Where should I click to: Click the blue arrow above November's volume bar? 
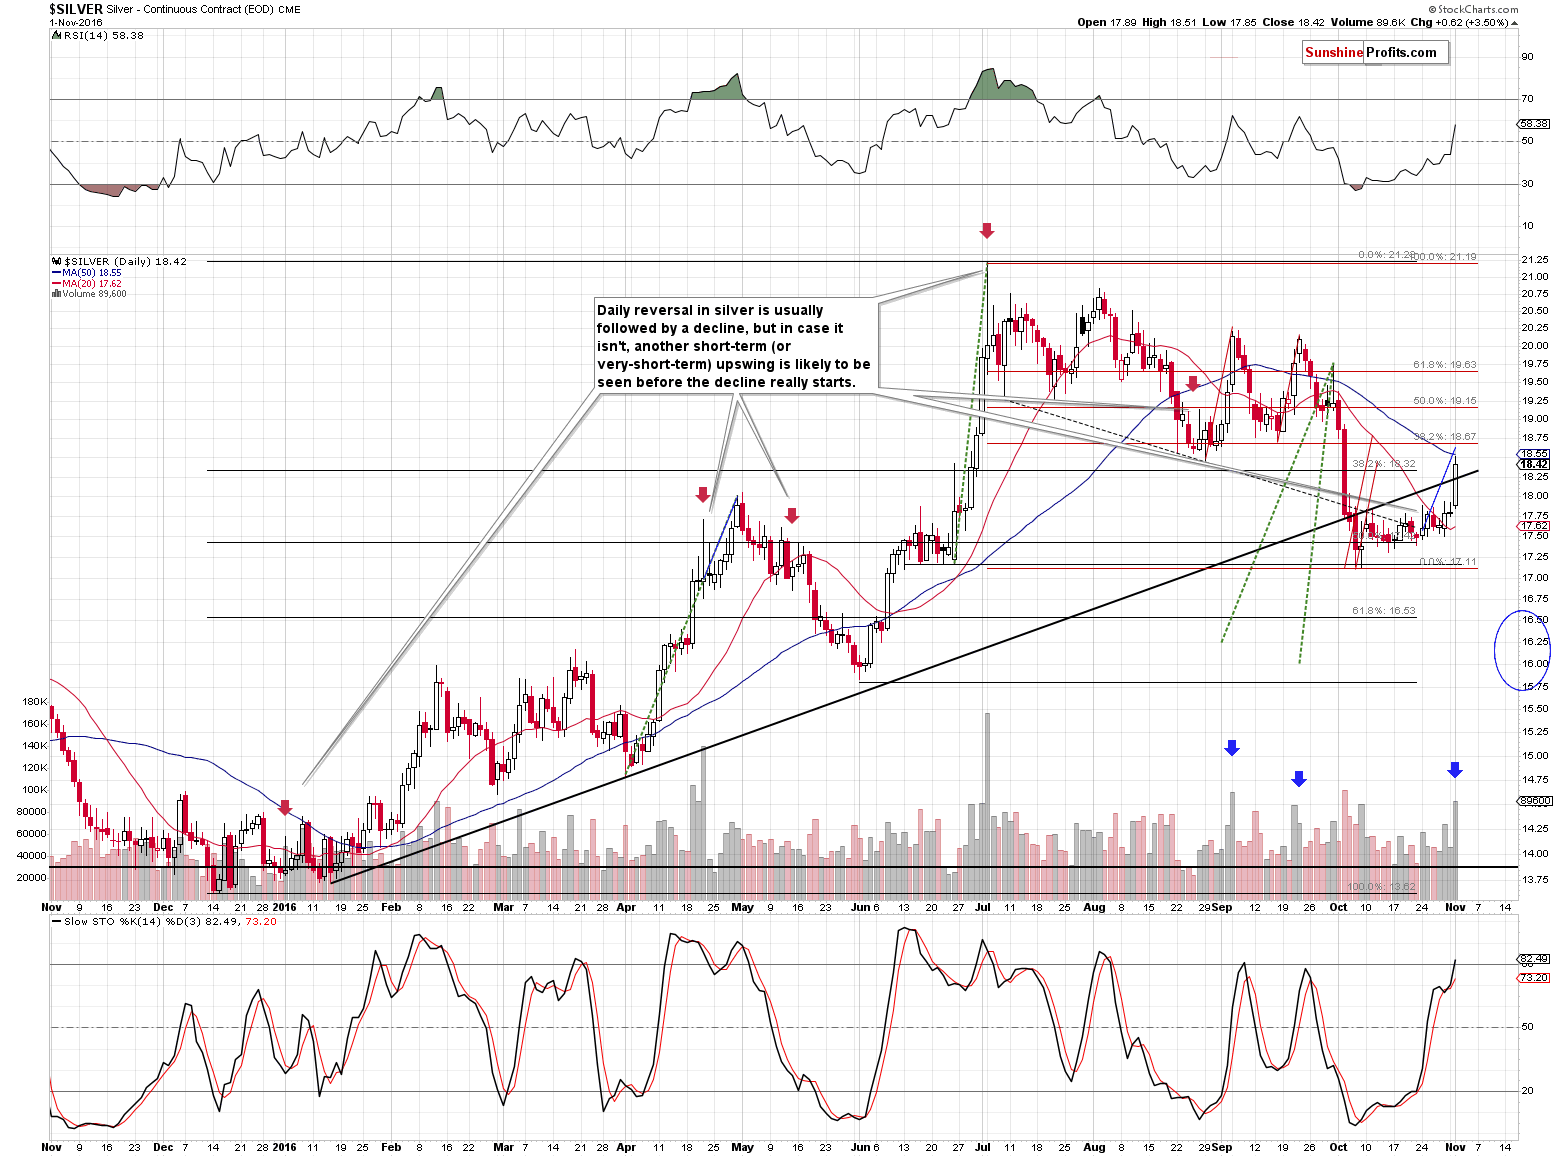point(1455,770)
